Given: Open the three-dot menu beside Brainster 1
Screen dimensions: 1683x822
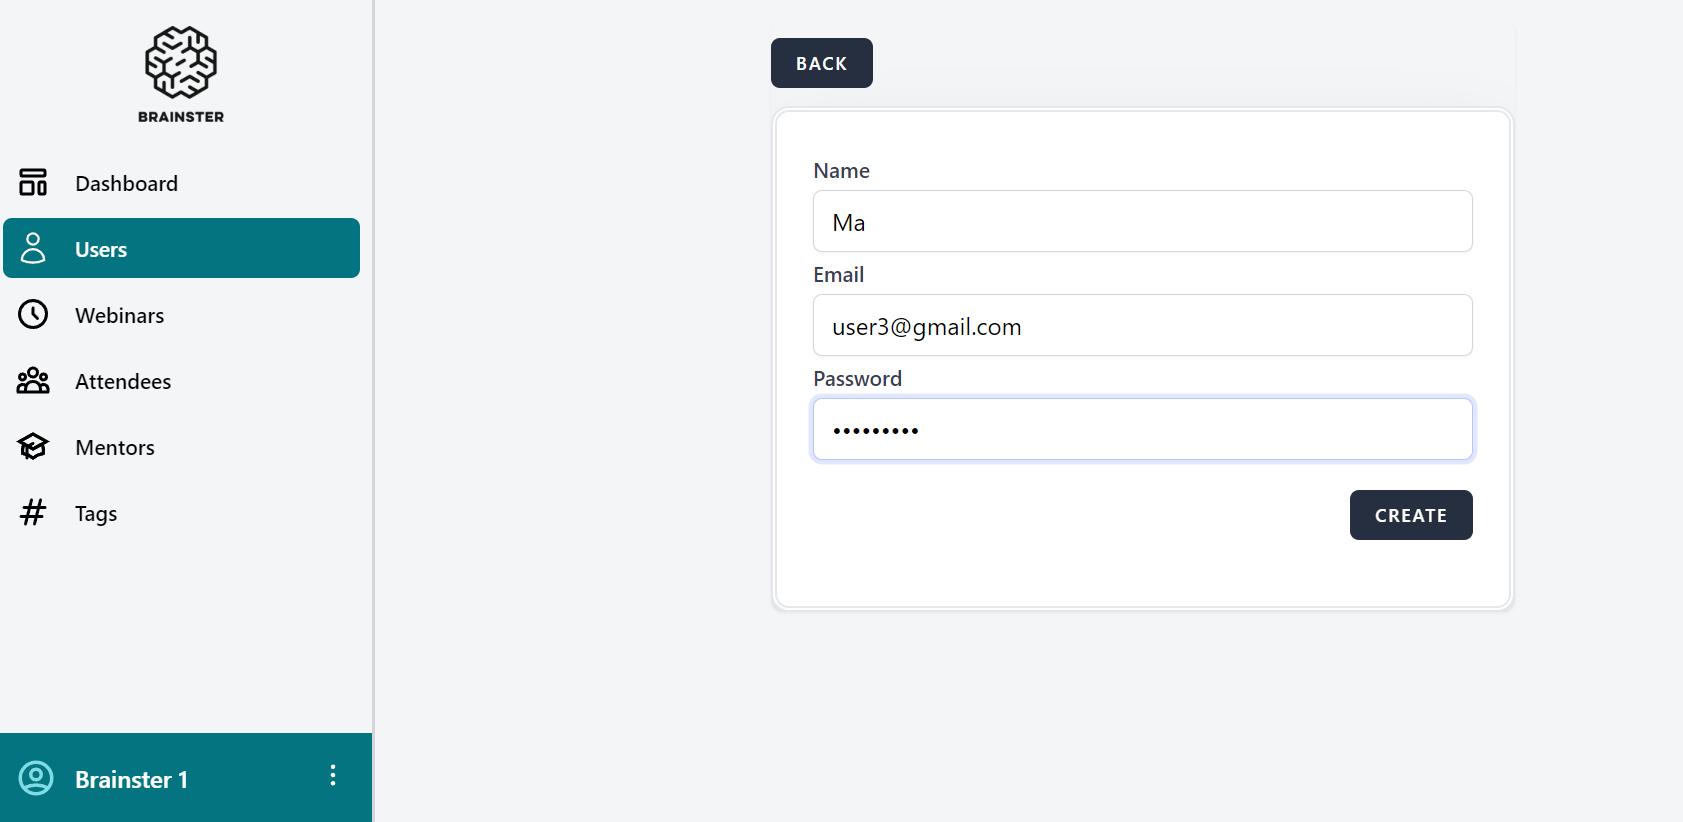Looking at the screenshot, I should (333, 776).
